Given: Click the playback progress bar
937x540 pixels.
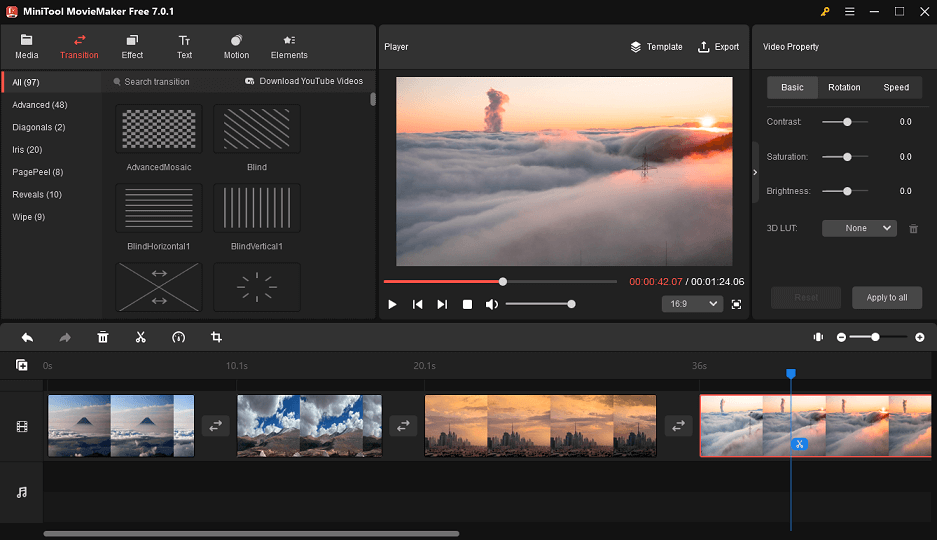Looking at the screenshot, I should pyautogui.click(x=500, y=281).
